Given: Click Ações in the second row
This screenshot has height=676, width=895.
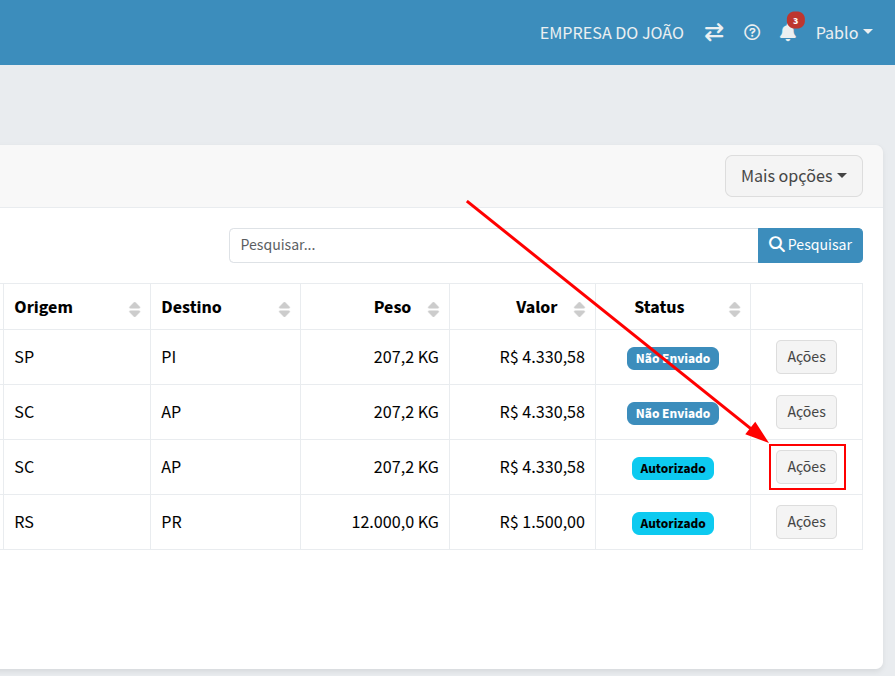Looking at the screenshot, I should (x=806, y=412).
